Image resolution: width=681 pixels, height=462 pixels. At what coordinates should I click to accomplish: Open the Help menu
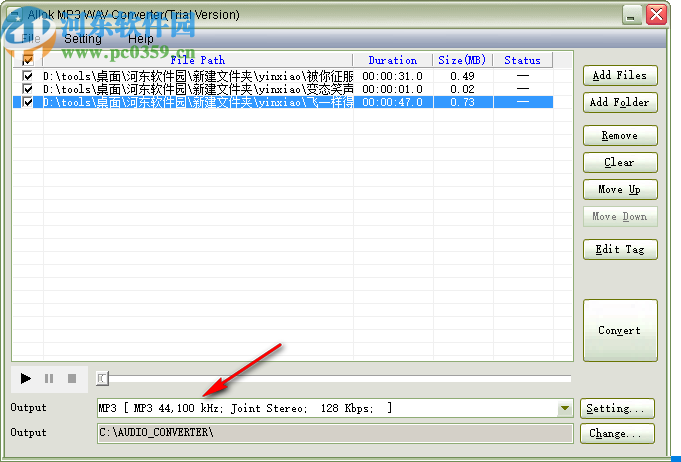pyautogui.click(x=140, y=39)
